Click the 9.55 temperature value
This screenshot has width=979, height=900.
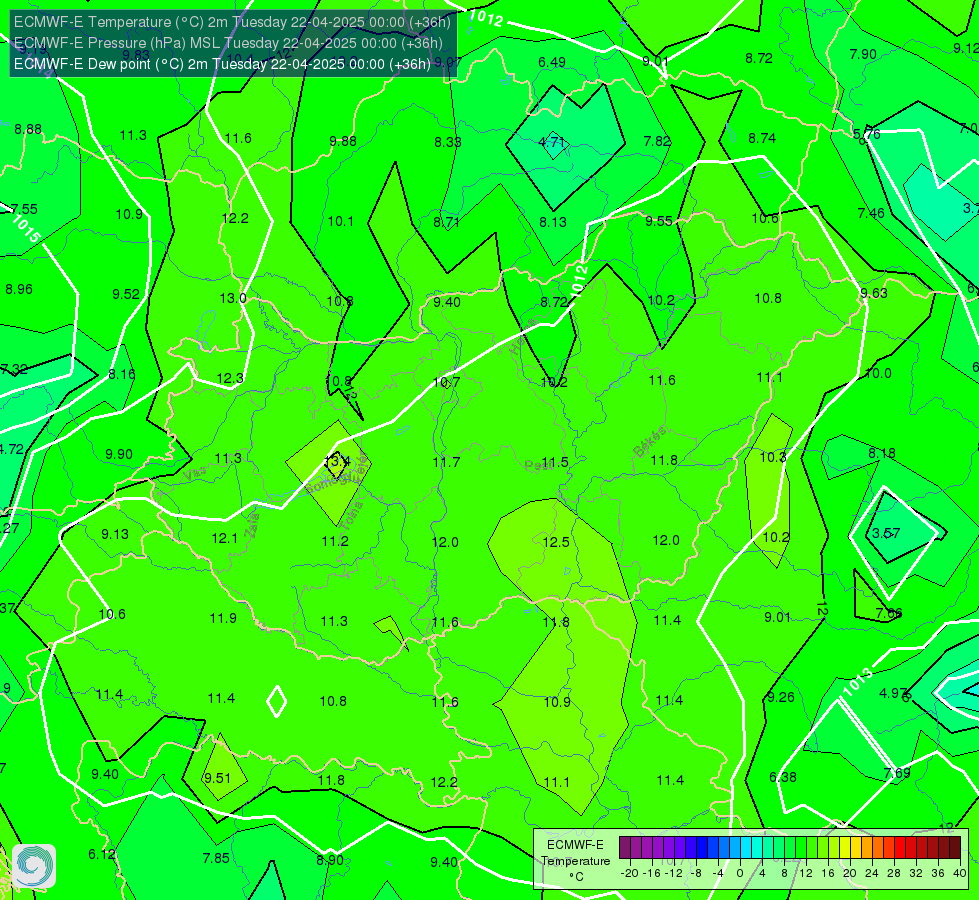tap(659, 221)
